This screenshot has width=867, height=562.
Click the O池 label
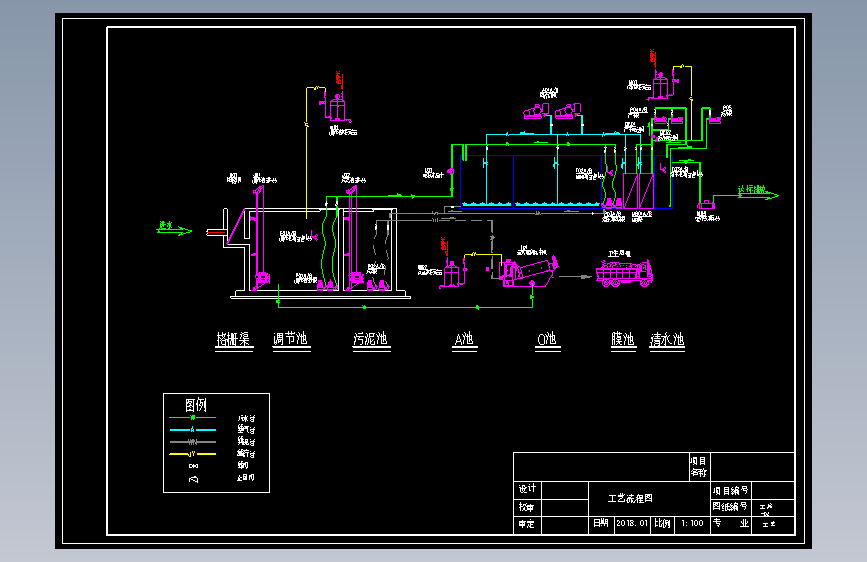coord(547,339)
